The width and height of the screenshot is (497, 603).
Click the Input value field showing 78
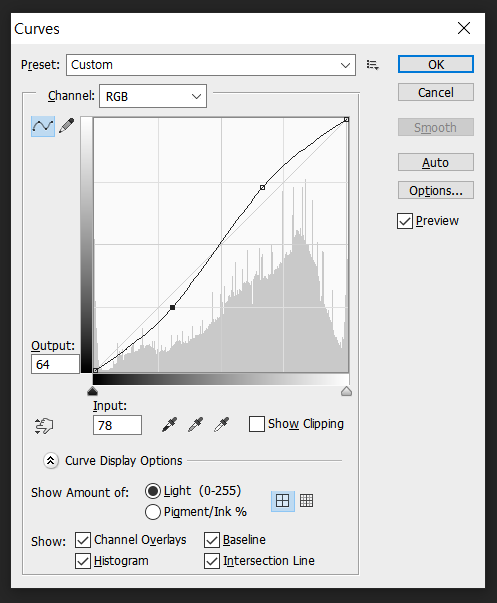pos(117,425)
